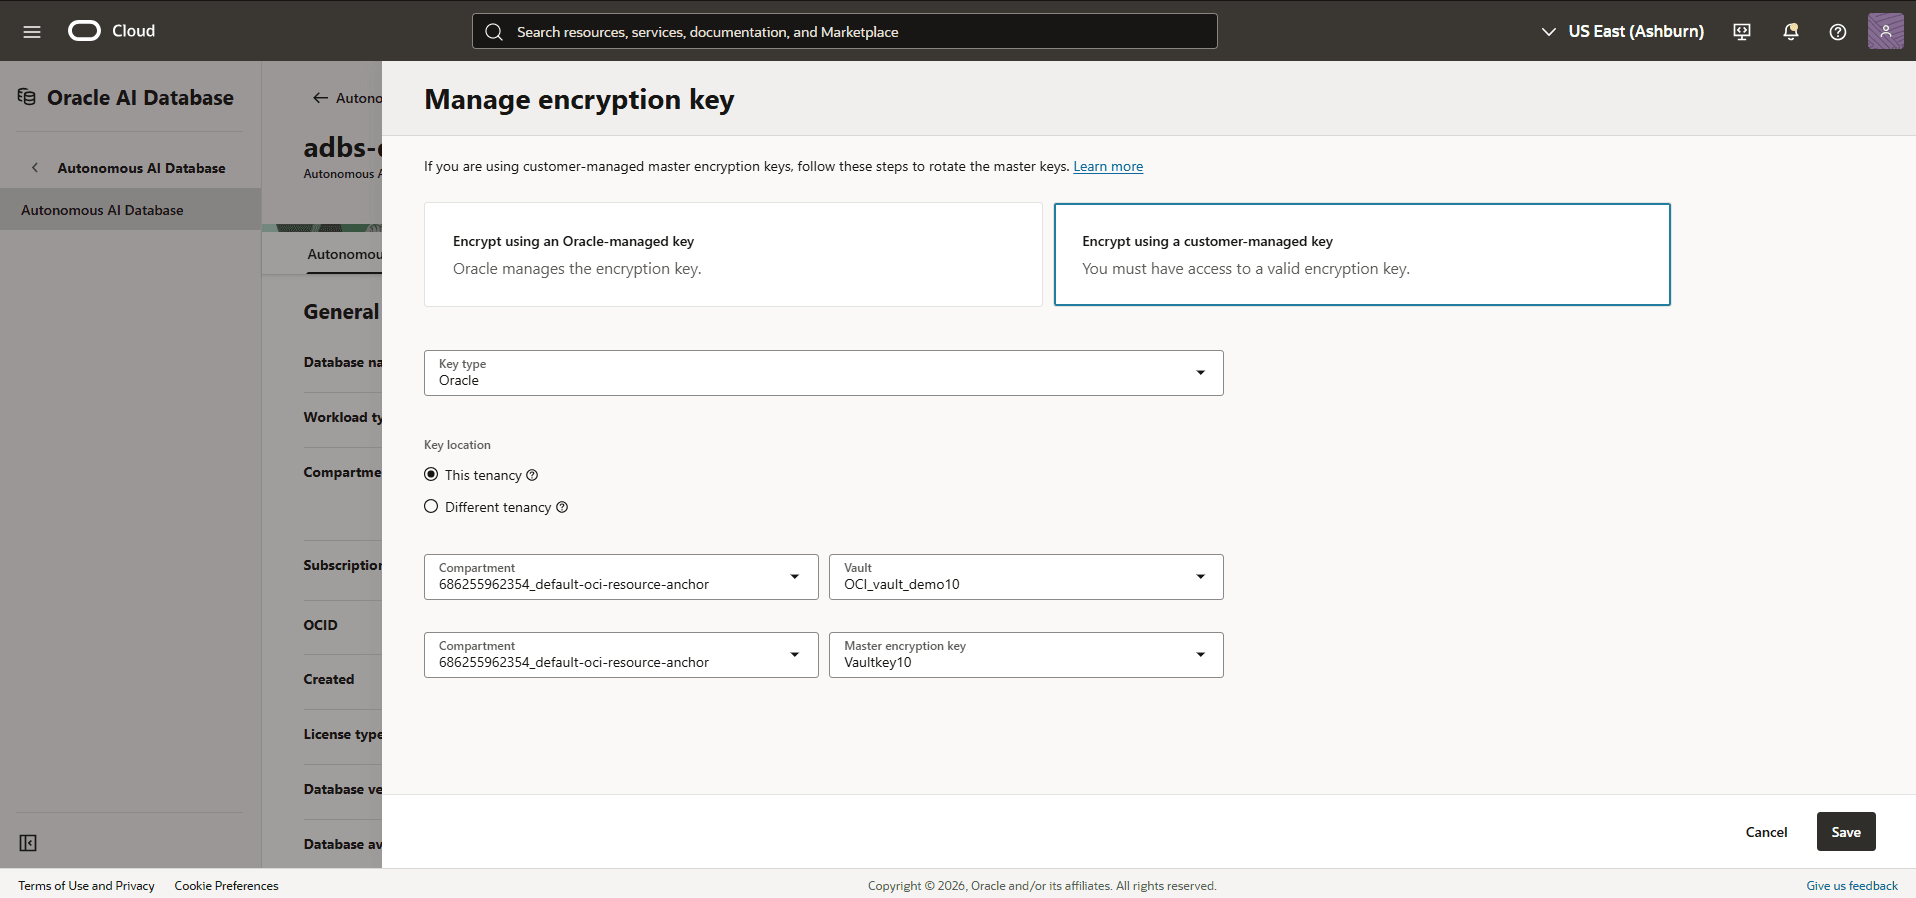Click the General section heading
The image size is (1916, 898).
[x=341, y=312]
